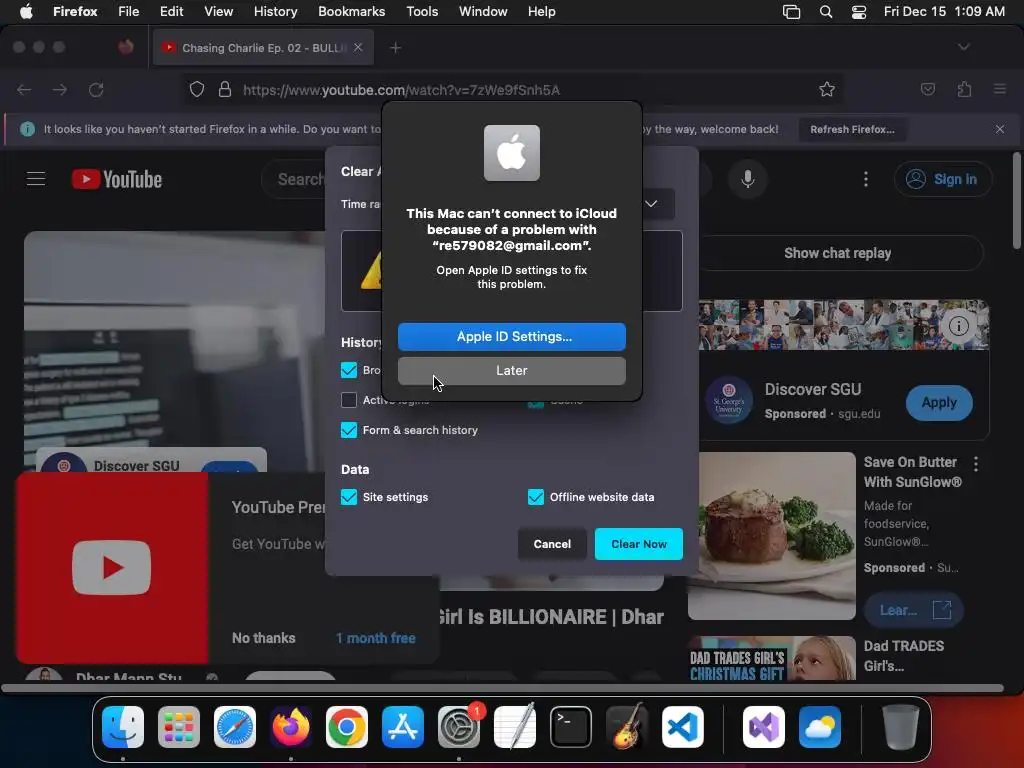Close the Chasing Charlie tab

(x=358, y=47)
